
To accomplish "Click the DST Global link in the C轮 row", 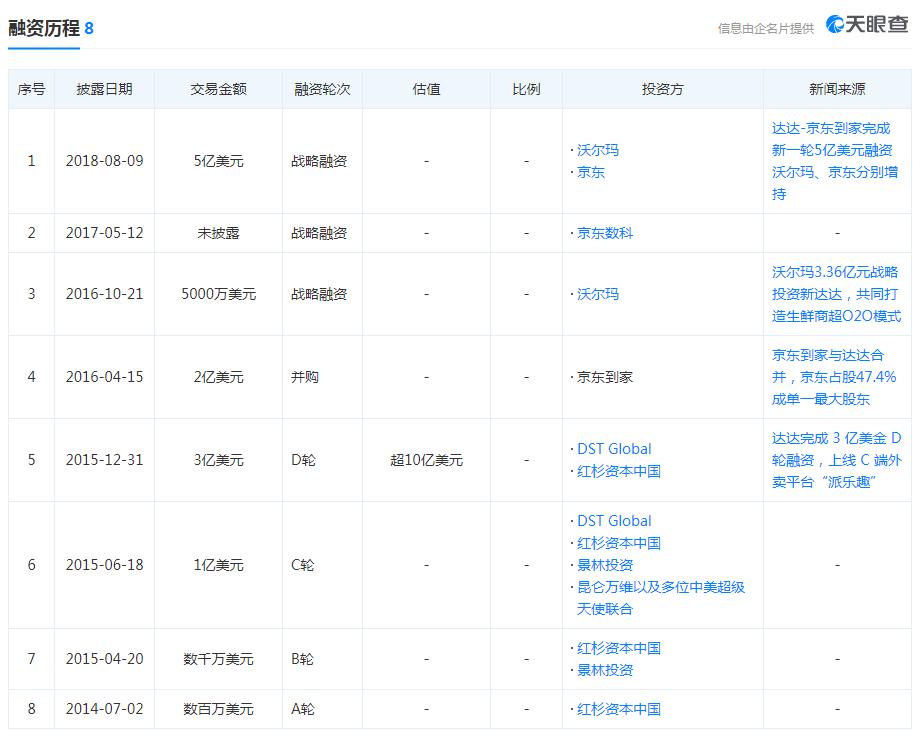I will coord(613,521).
